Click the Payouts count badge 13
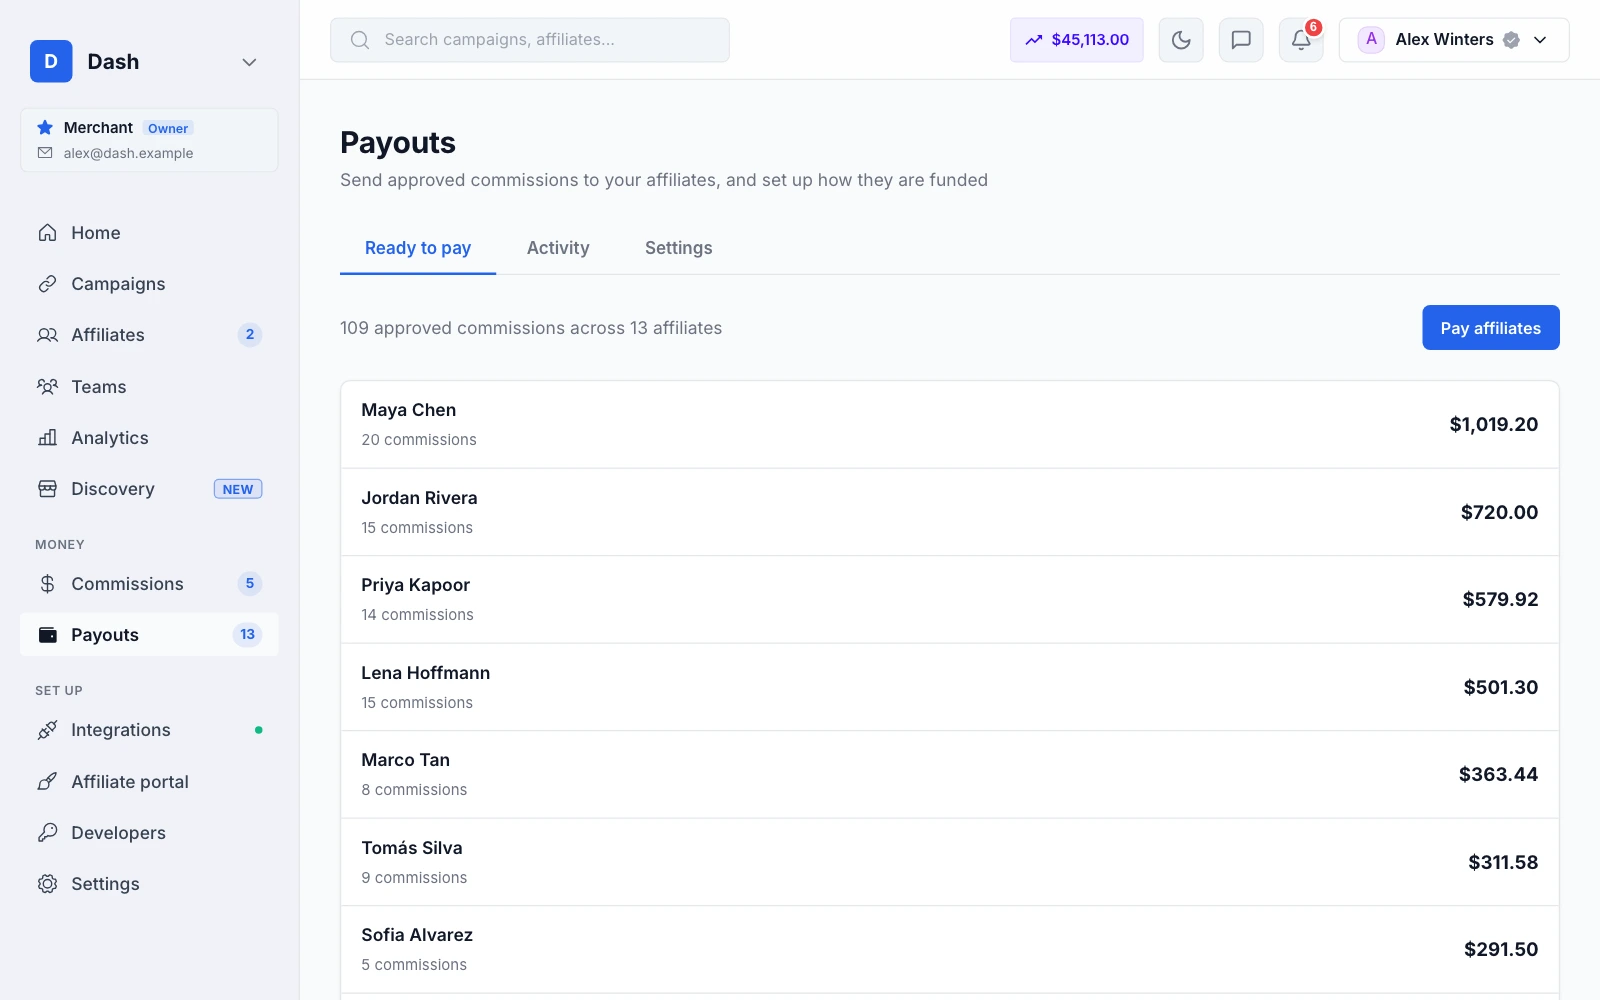This screenshot has height=1000, width=1600. [247, 634]
